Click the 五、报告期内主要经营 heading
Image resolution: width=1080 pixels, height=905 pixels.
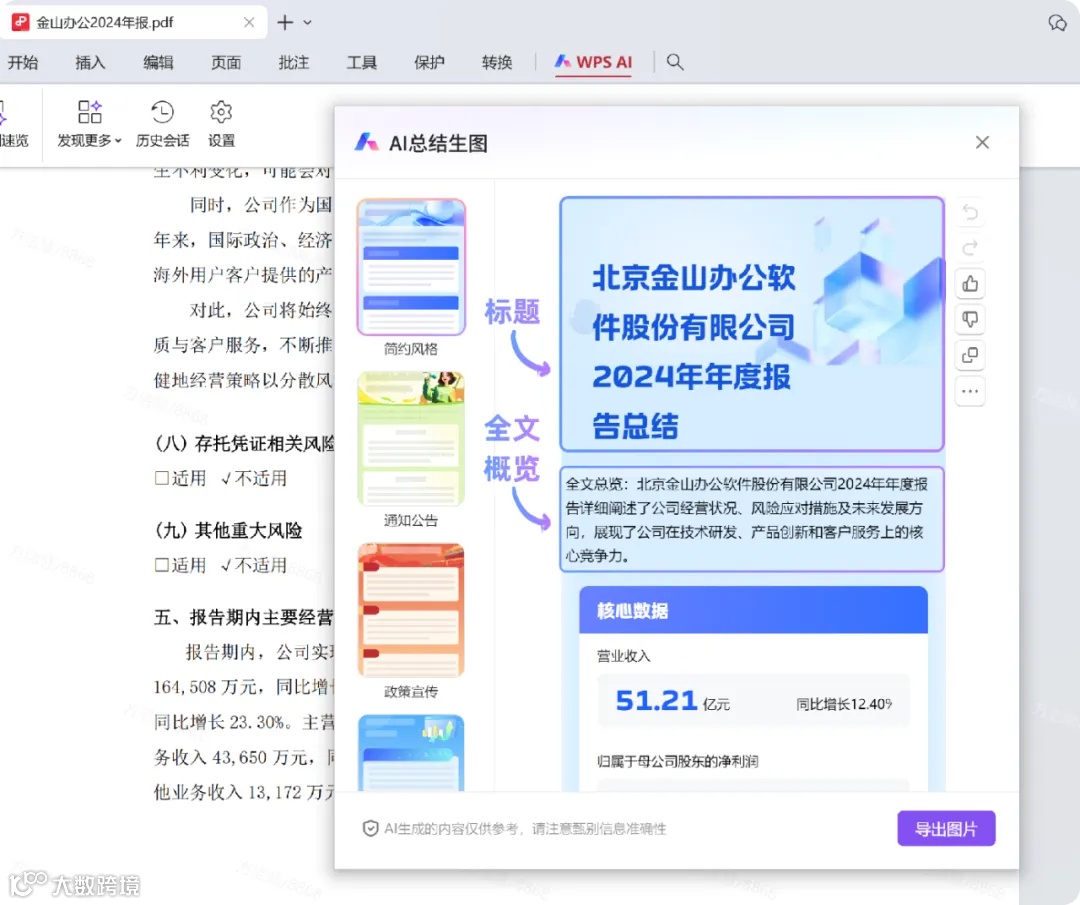tap(244, 617)
